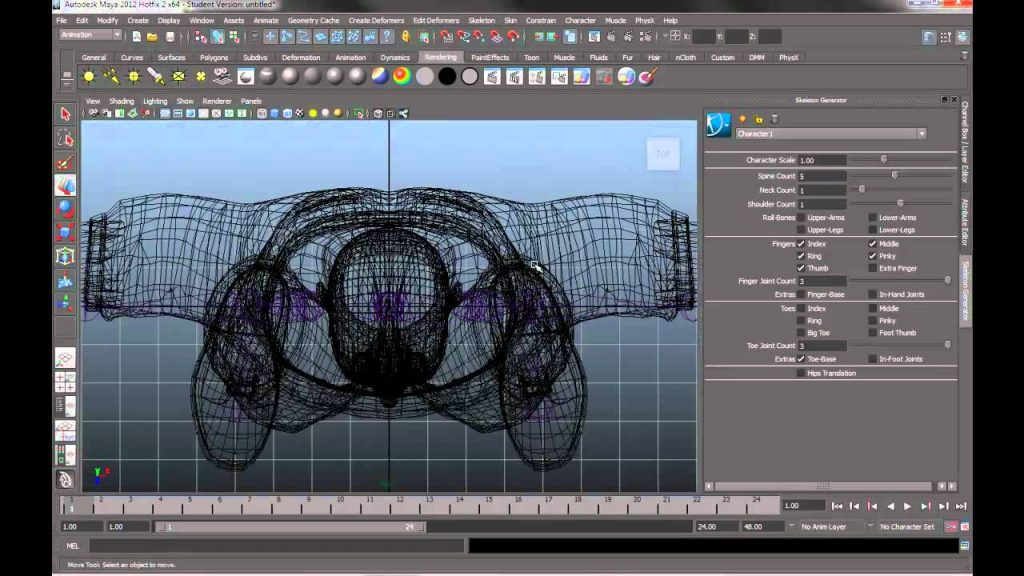
Task: Click the ambient light shelf icon
Action: 89,76
